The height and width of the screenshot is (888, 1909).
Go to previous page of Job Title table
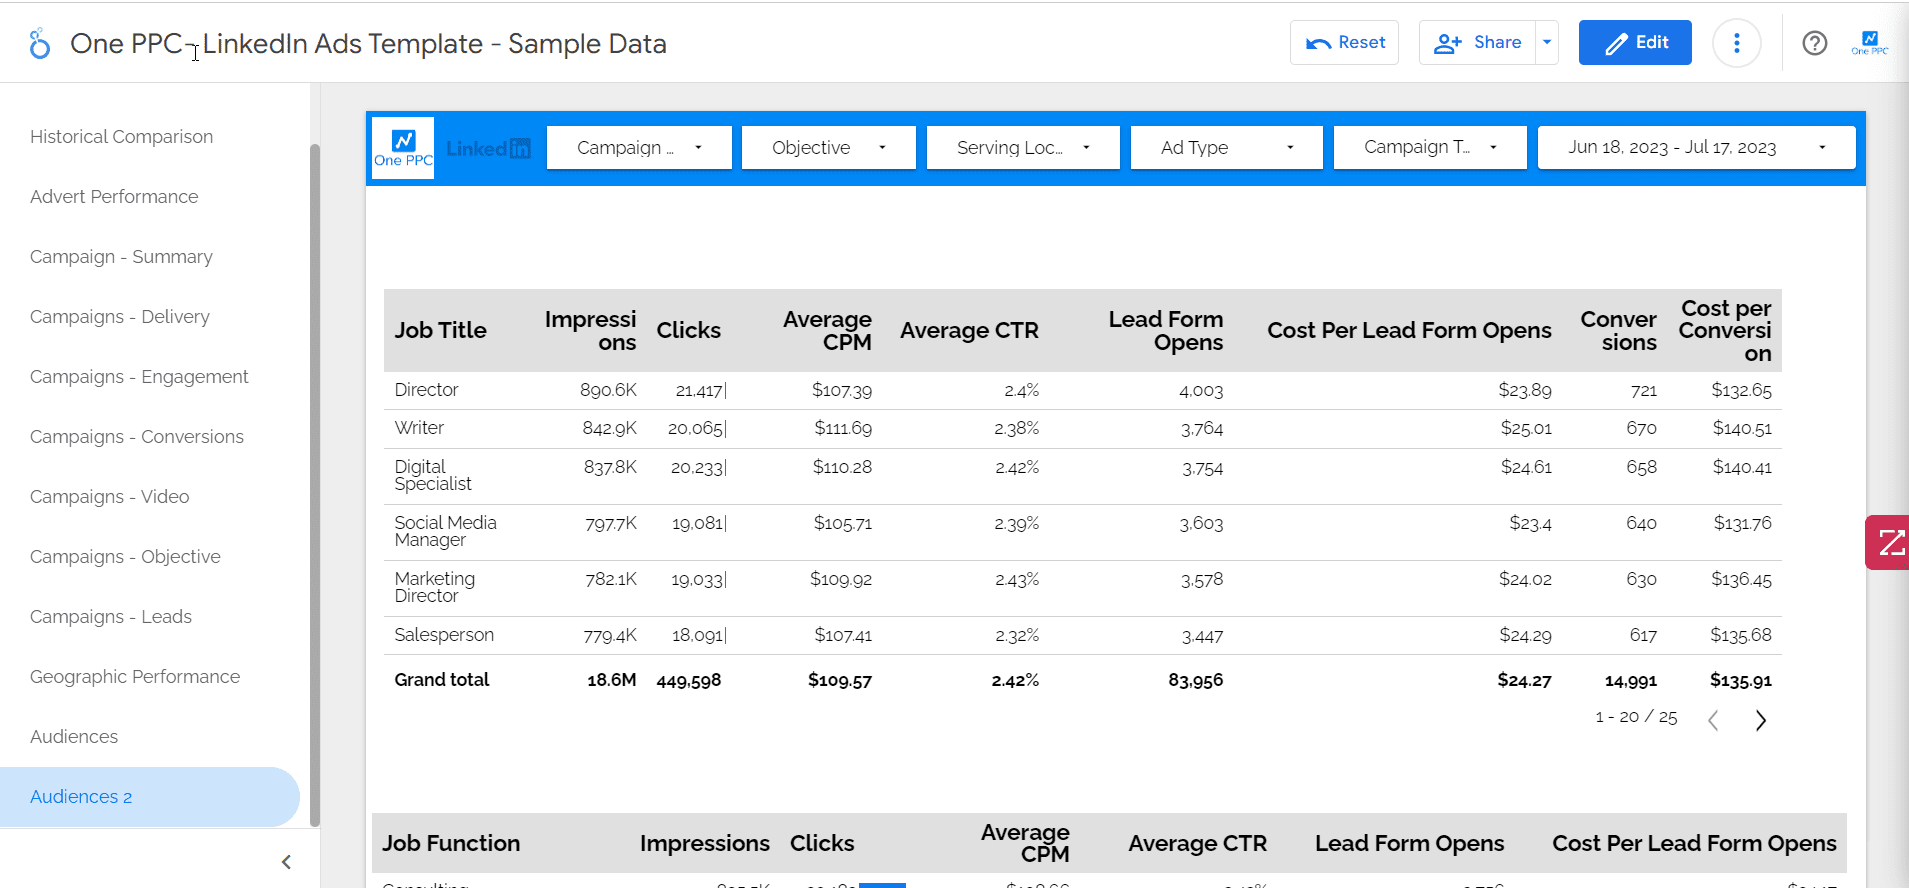[1713, 720]
